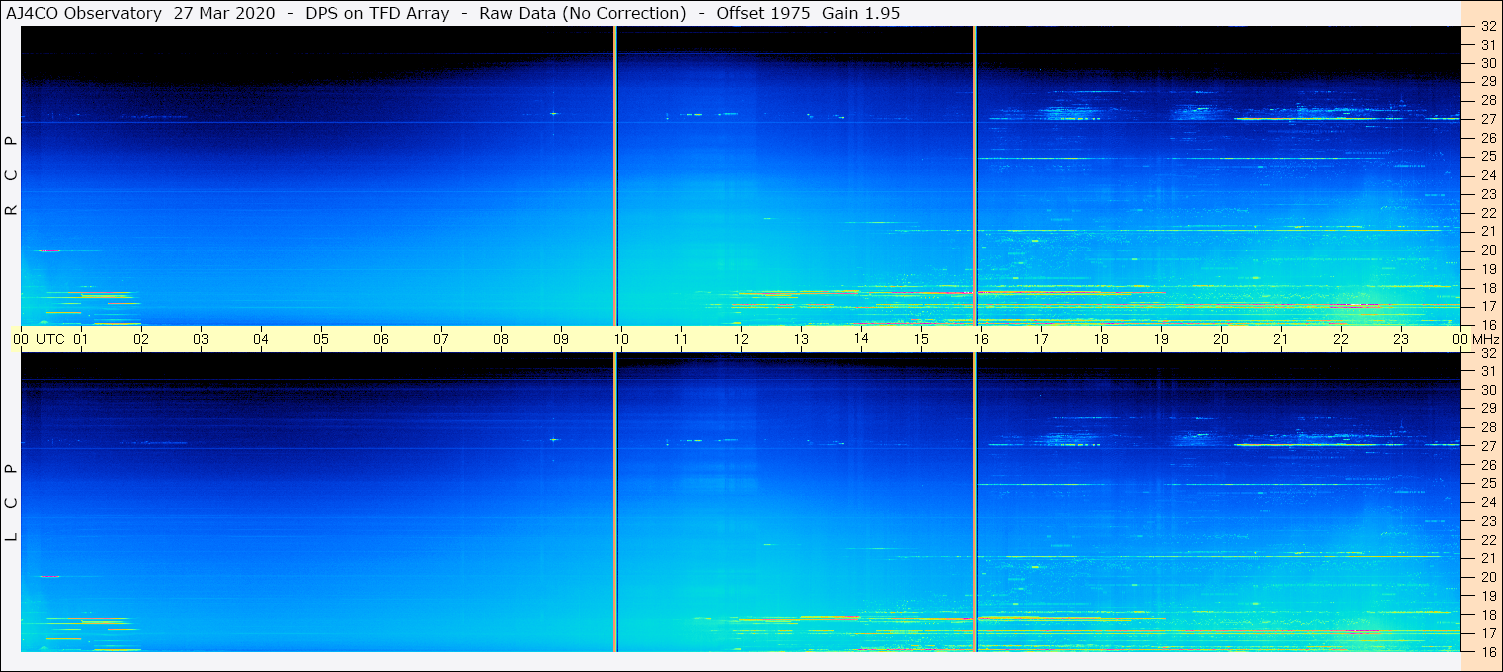1503x672 pixels.
Task: Click the '20' hour label on the time axis
Action: tap(1221, 339)
